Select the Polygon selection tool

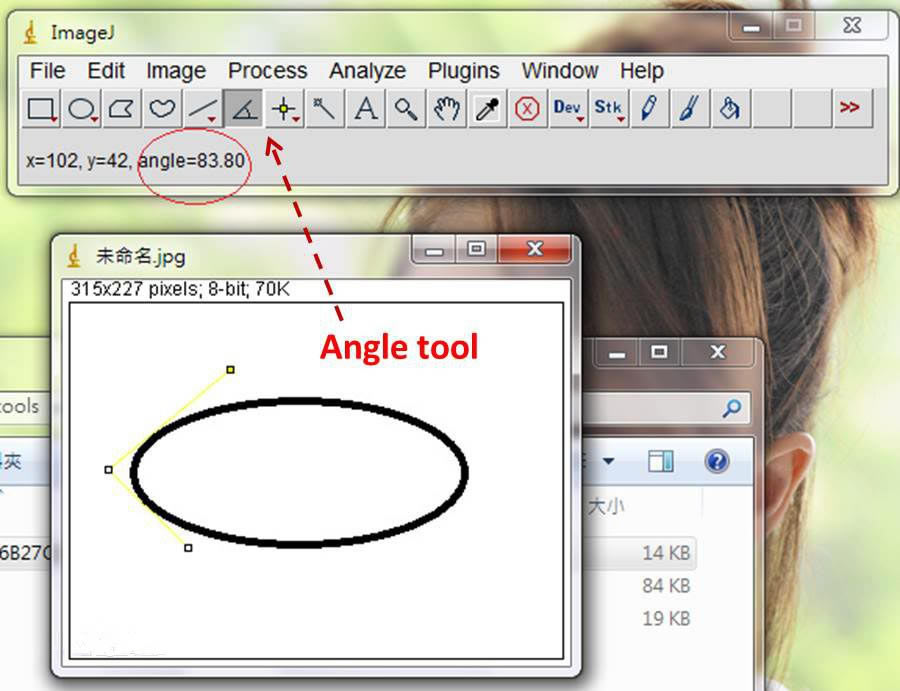pyautogui.click(x=122, y=108)
